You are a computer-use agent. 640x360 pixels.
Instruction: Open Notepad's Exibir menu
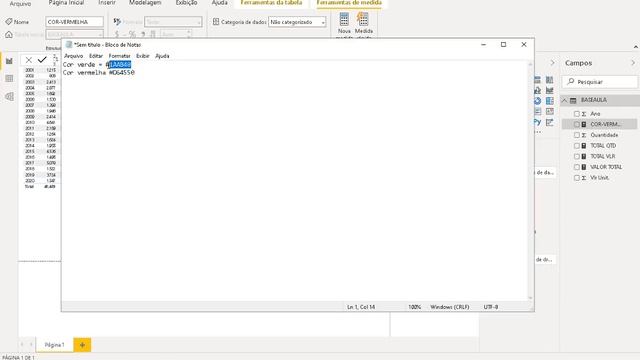(x=142, y=56)
